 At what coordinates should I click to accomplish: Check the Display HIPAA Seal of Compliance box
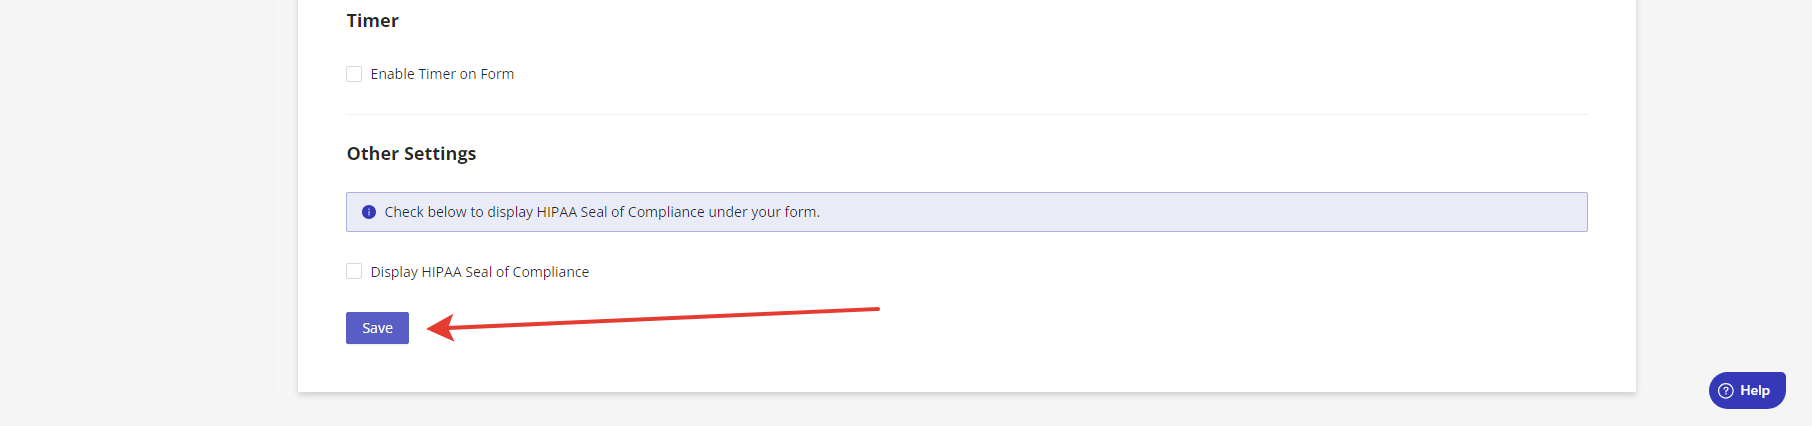pos(354,271)
